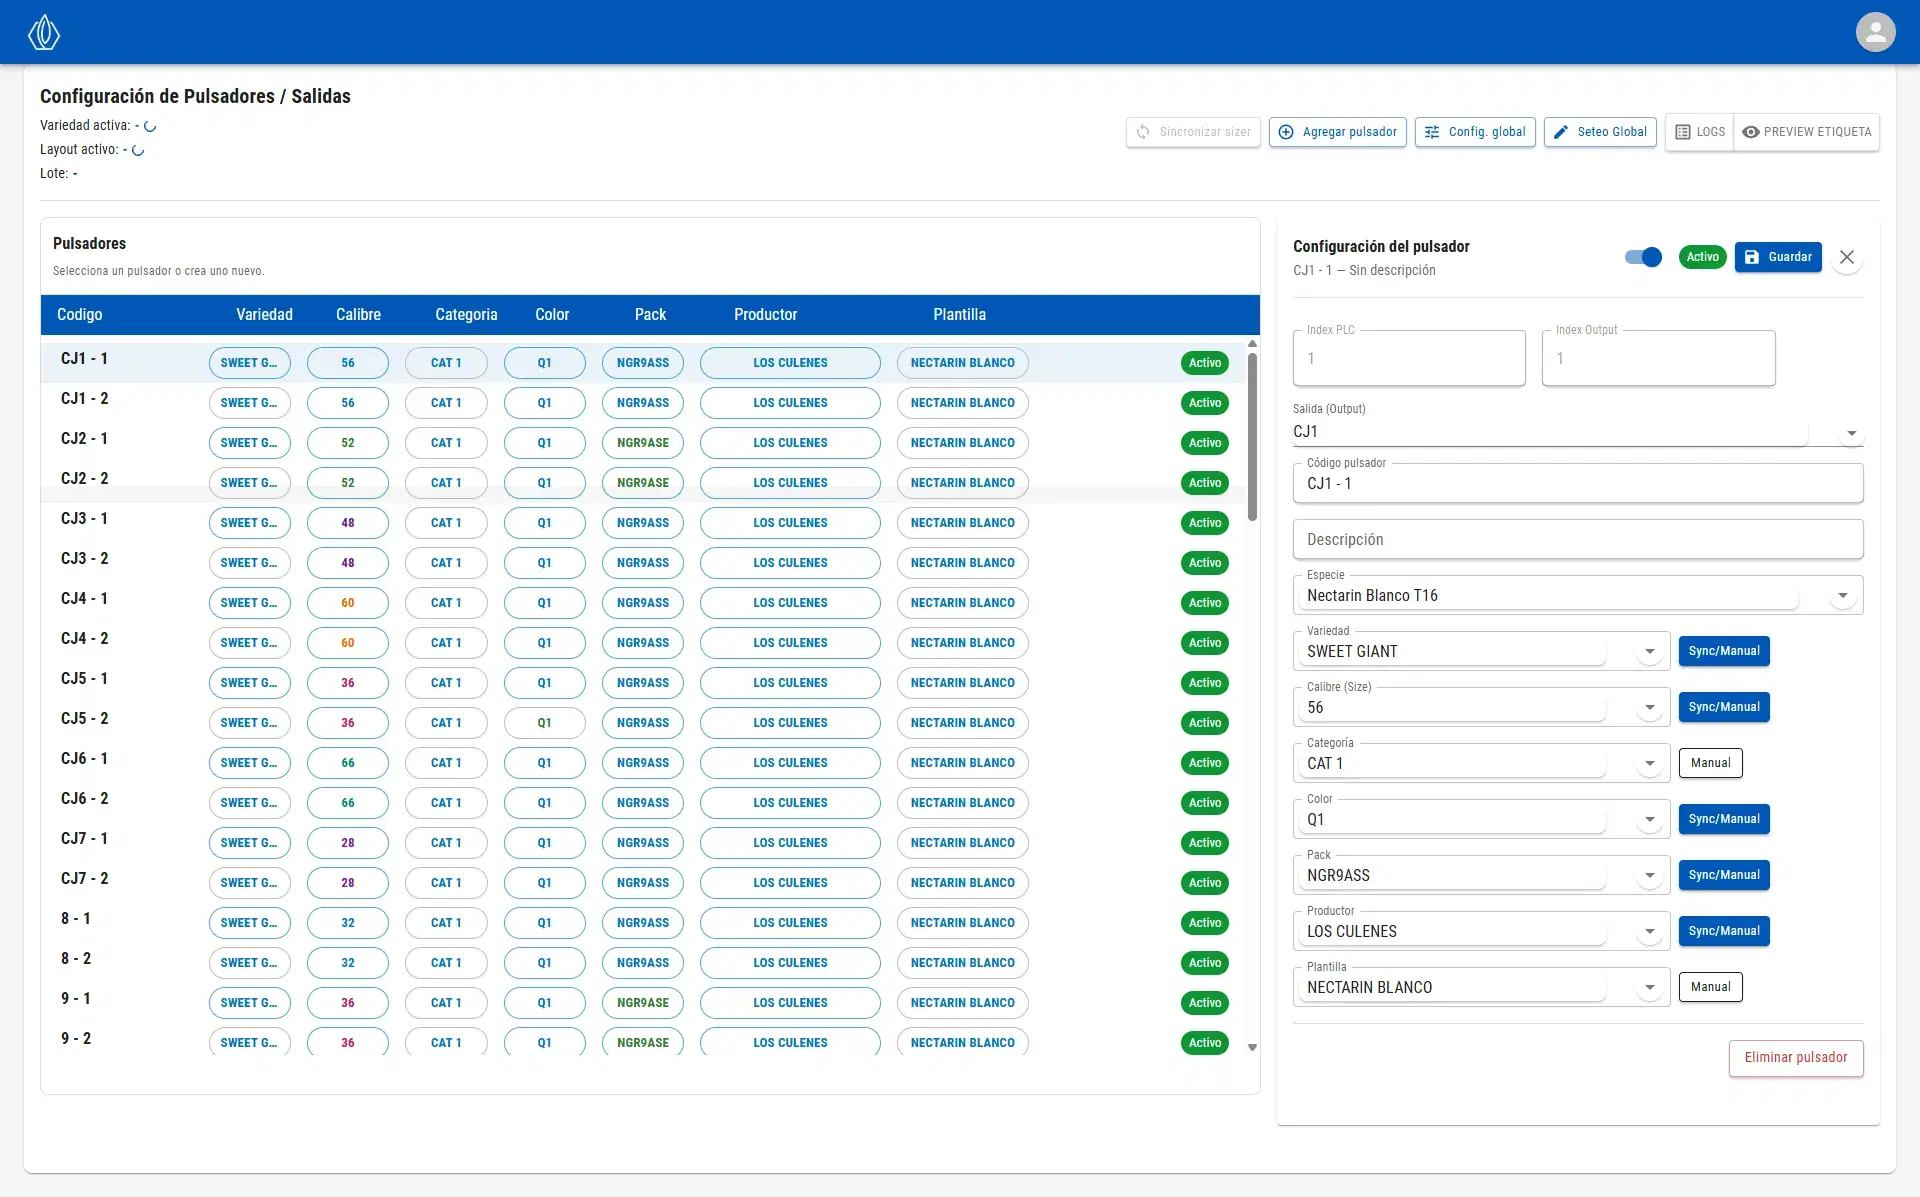Click the Index PLC input field
Image resolution: width=1920 pixels, height=1197 pixels.
(x=1409, y=358)
